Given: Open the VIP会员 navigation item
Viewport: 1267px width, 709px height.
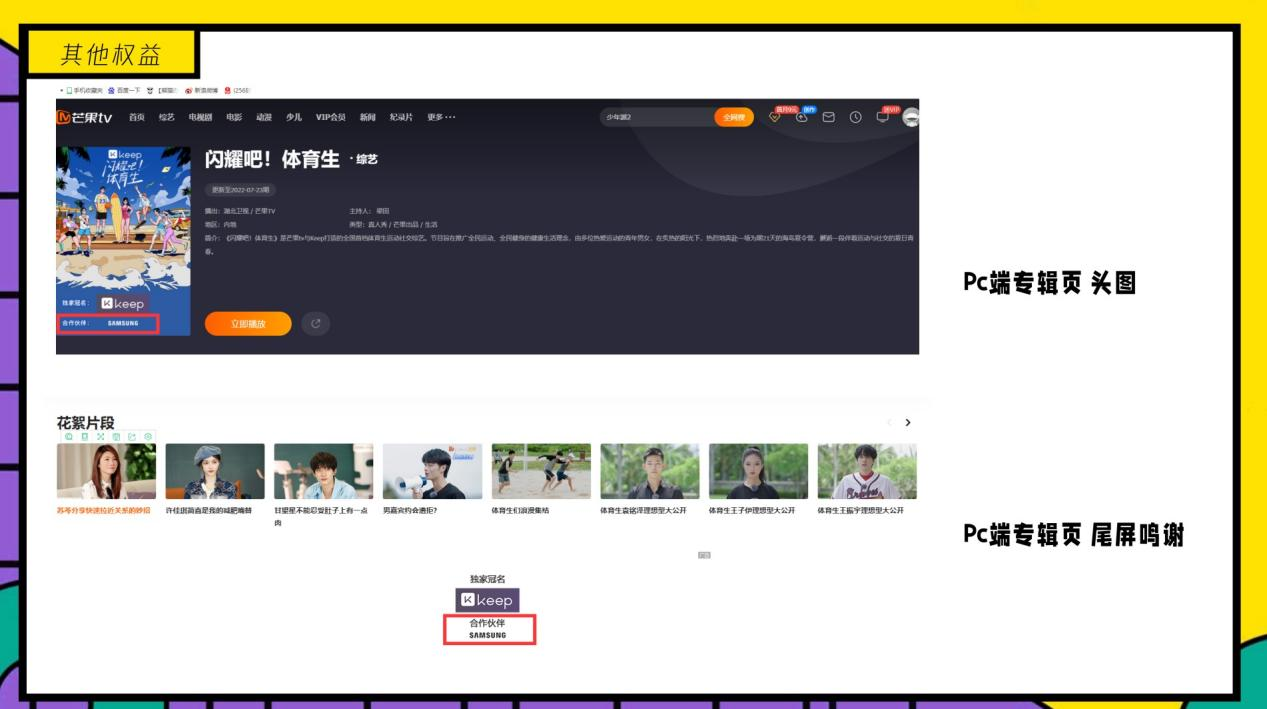Looking at the screenshot, I should coord(330,117).
